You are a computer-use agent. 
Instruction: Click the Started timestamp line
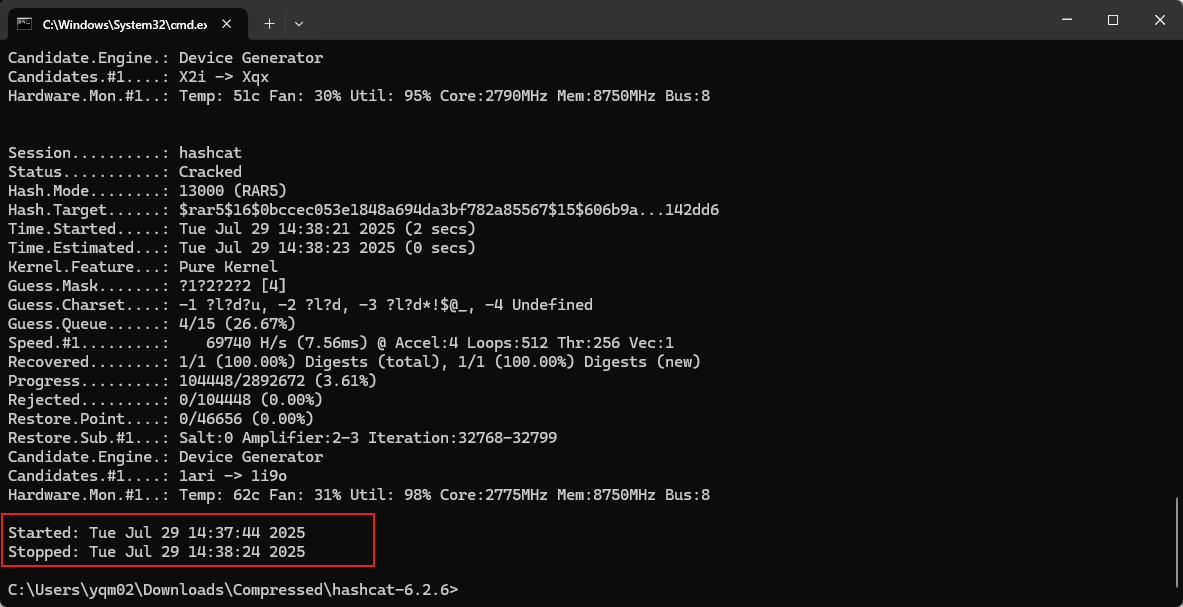point(157,532)
